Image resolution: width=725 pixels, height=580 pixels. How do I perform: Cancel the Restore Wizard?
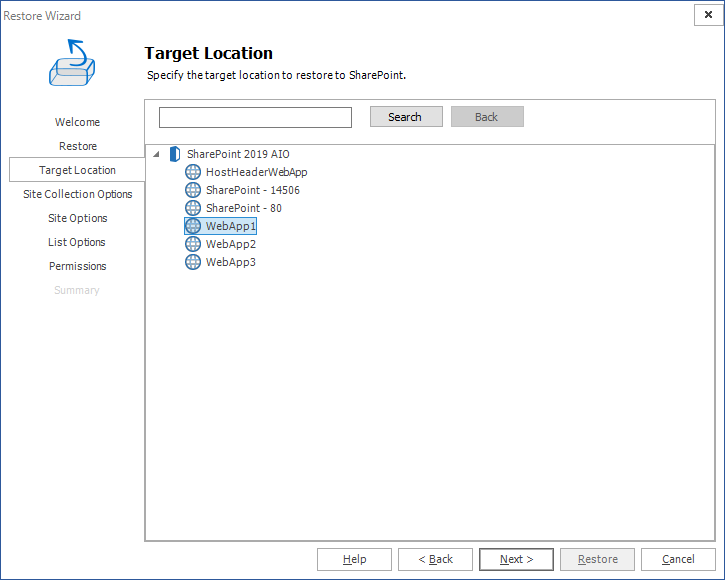(x=678, y=560)
